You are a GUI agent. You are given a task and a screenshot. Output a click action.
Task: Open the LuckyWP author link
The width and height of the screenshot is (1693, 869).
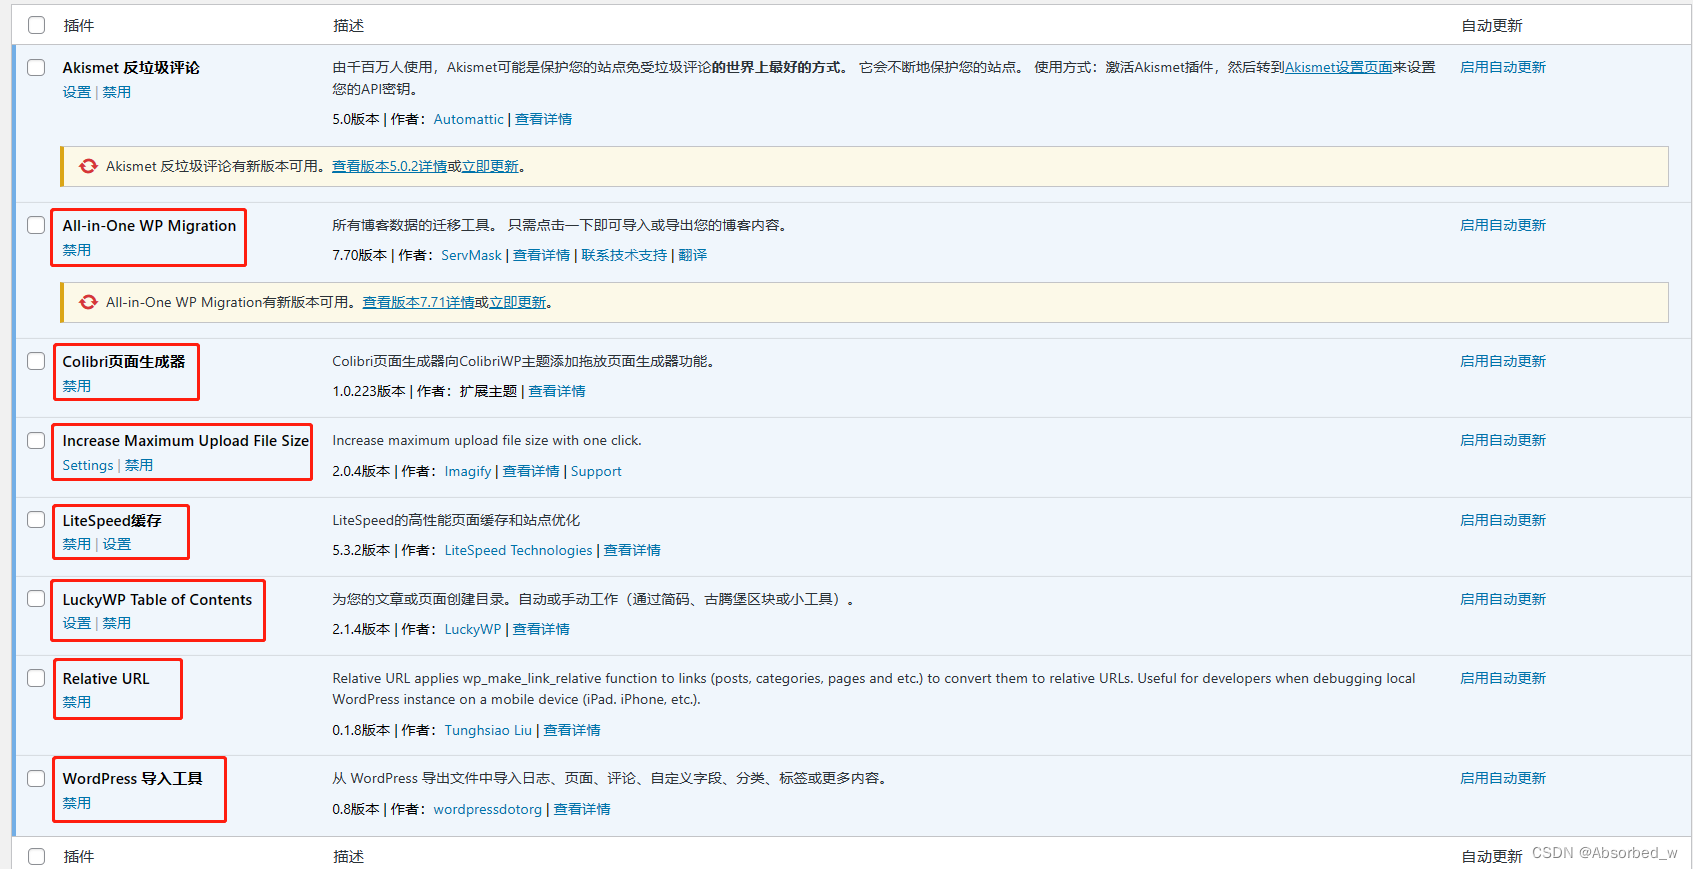[x=473, y=629]
